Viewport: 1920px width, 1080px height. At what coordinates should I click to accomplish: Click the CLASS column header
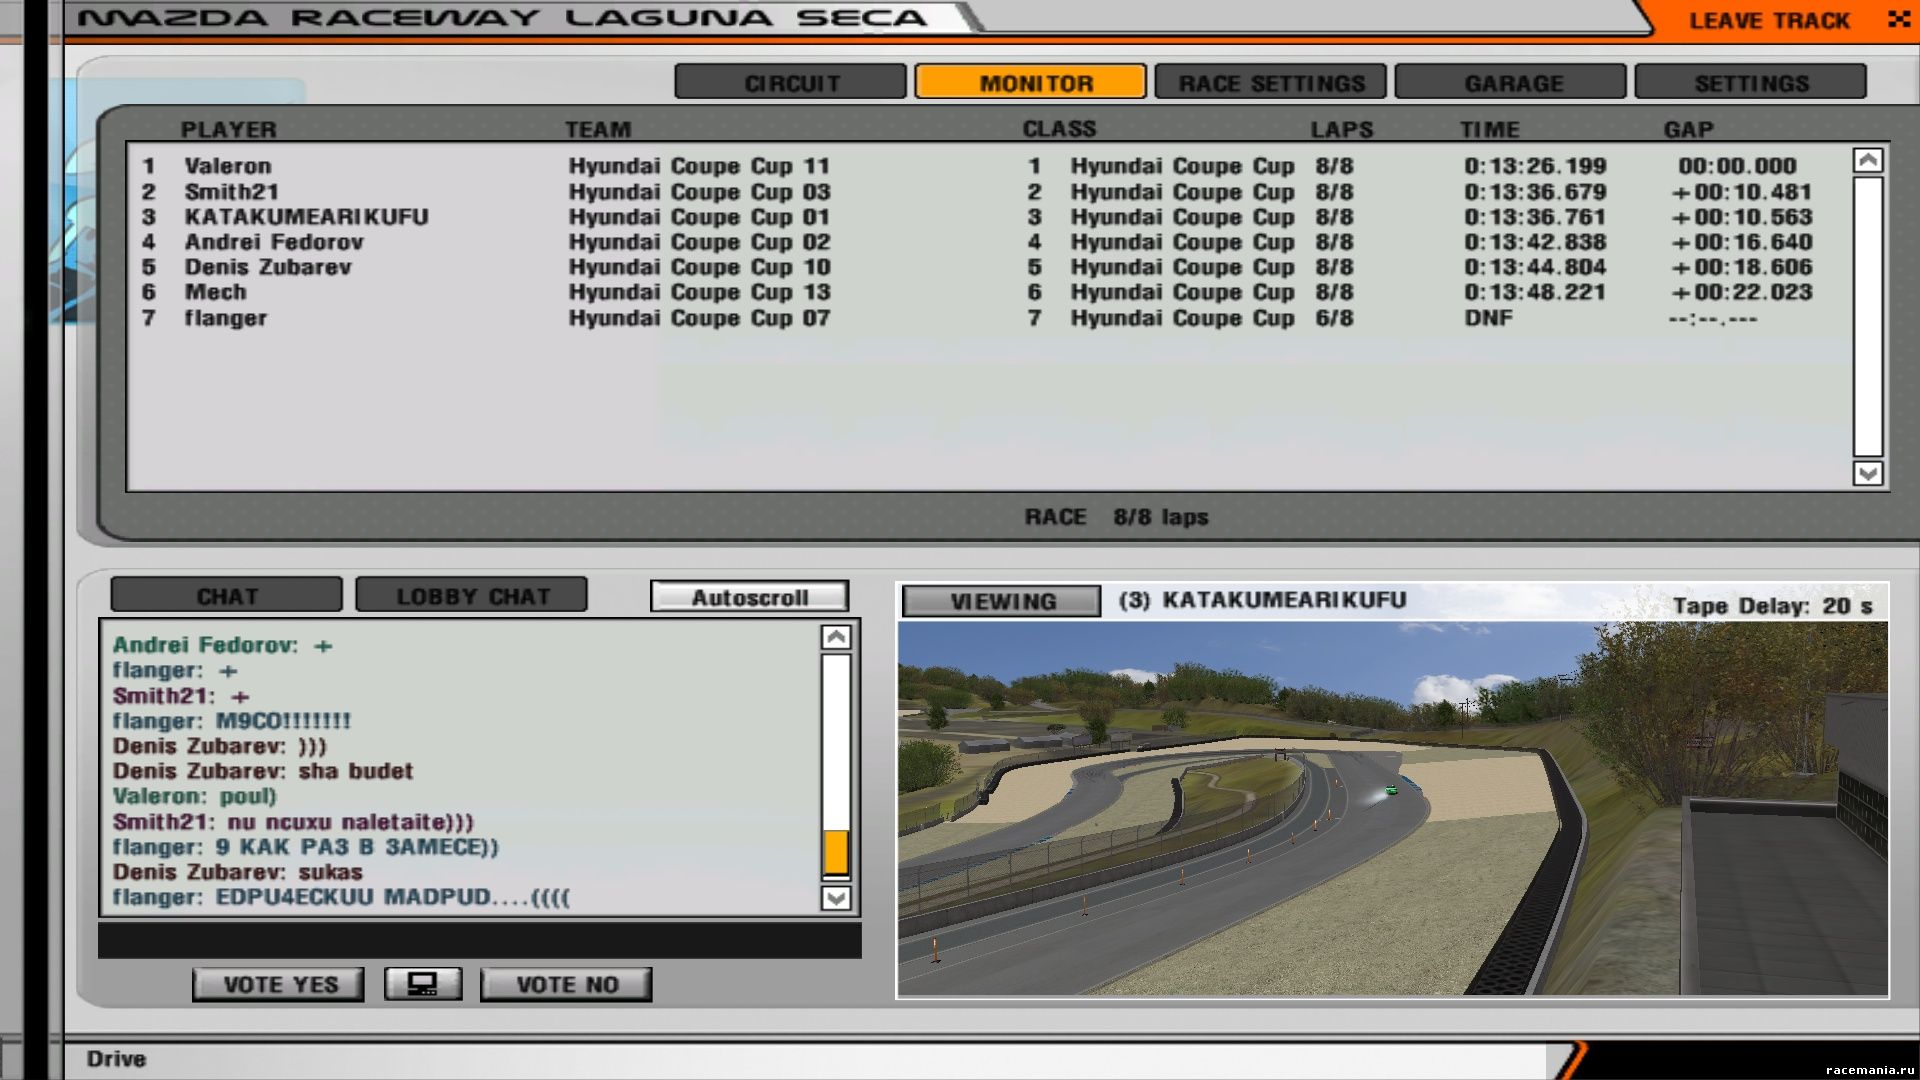(1059, 128)
